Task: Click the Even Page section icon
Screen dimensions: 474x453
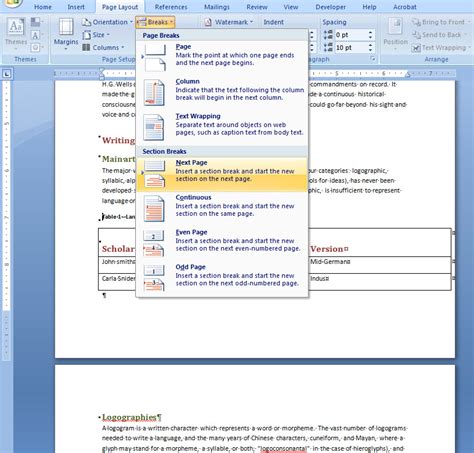Action: tap(154, 244)
